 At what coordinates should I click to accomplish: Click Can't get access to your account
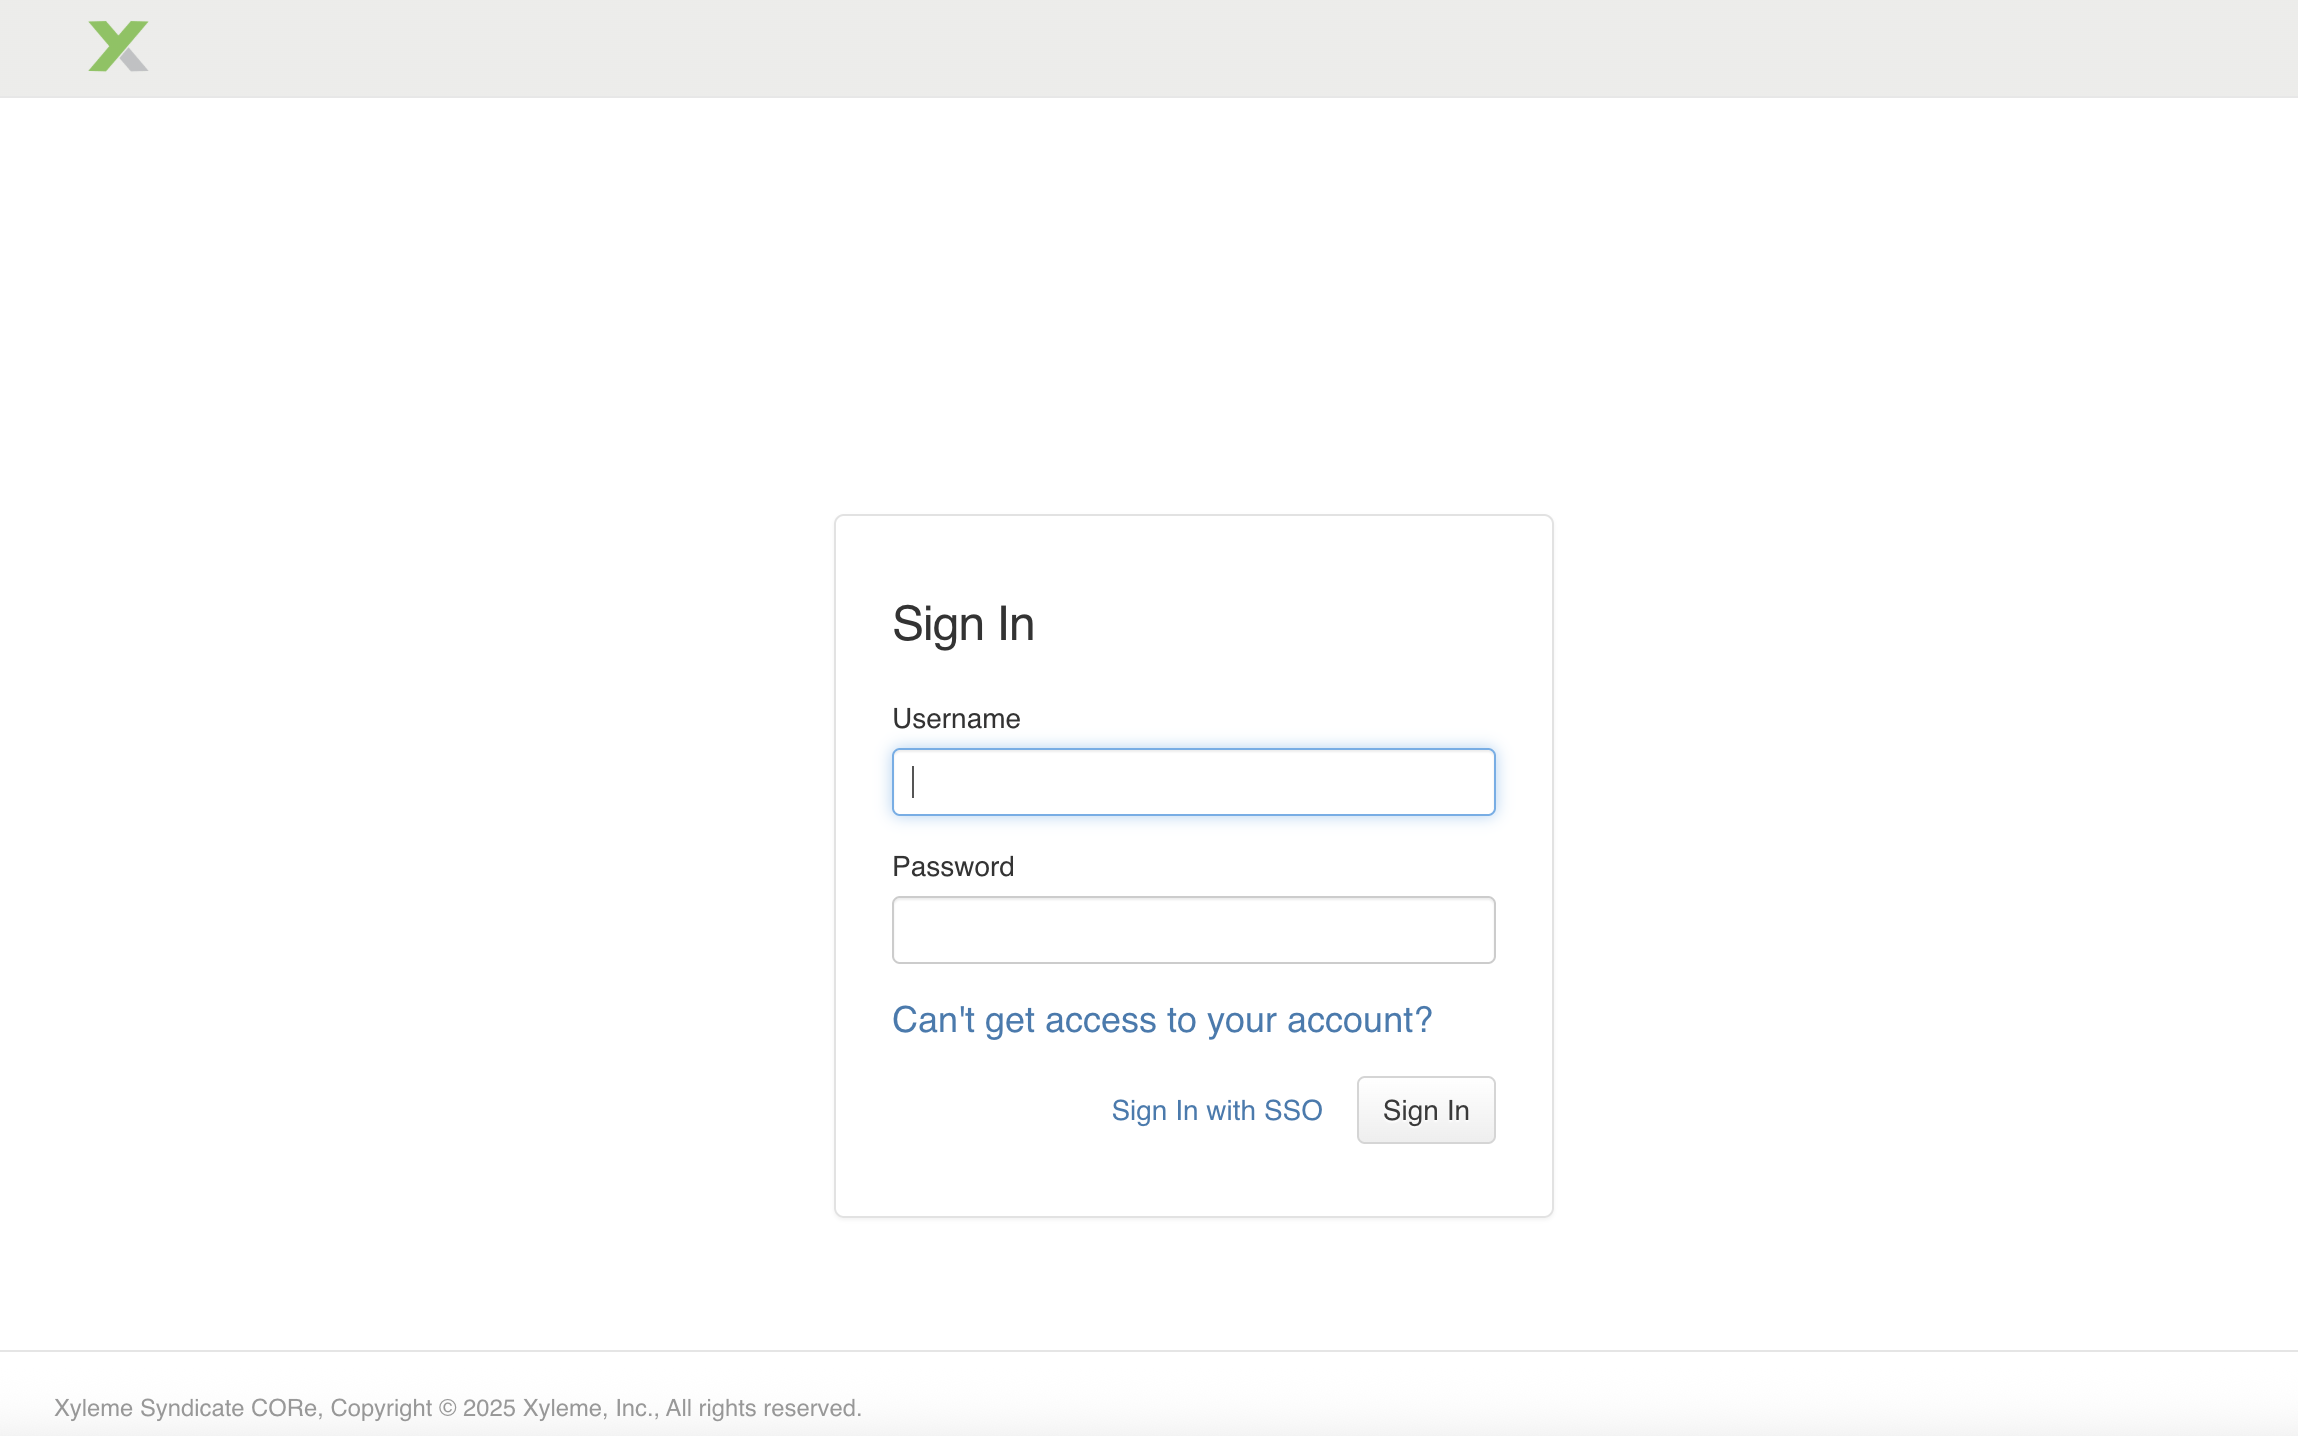pyautogui.click(x=1161, y=1019)
